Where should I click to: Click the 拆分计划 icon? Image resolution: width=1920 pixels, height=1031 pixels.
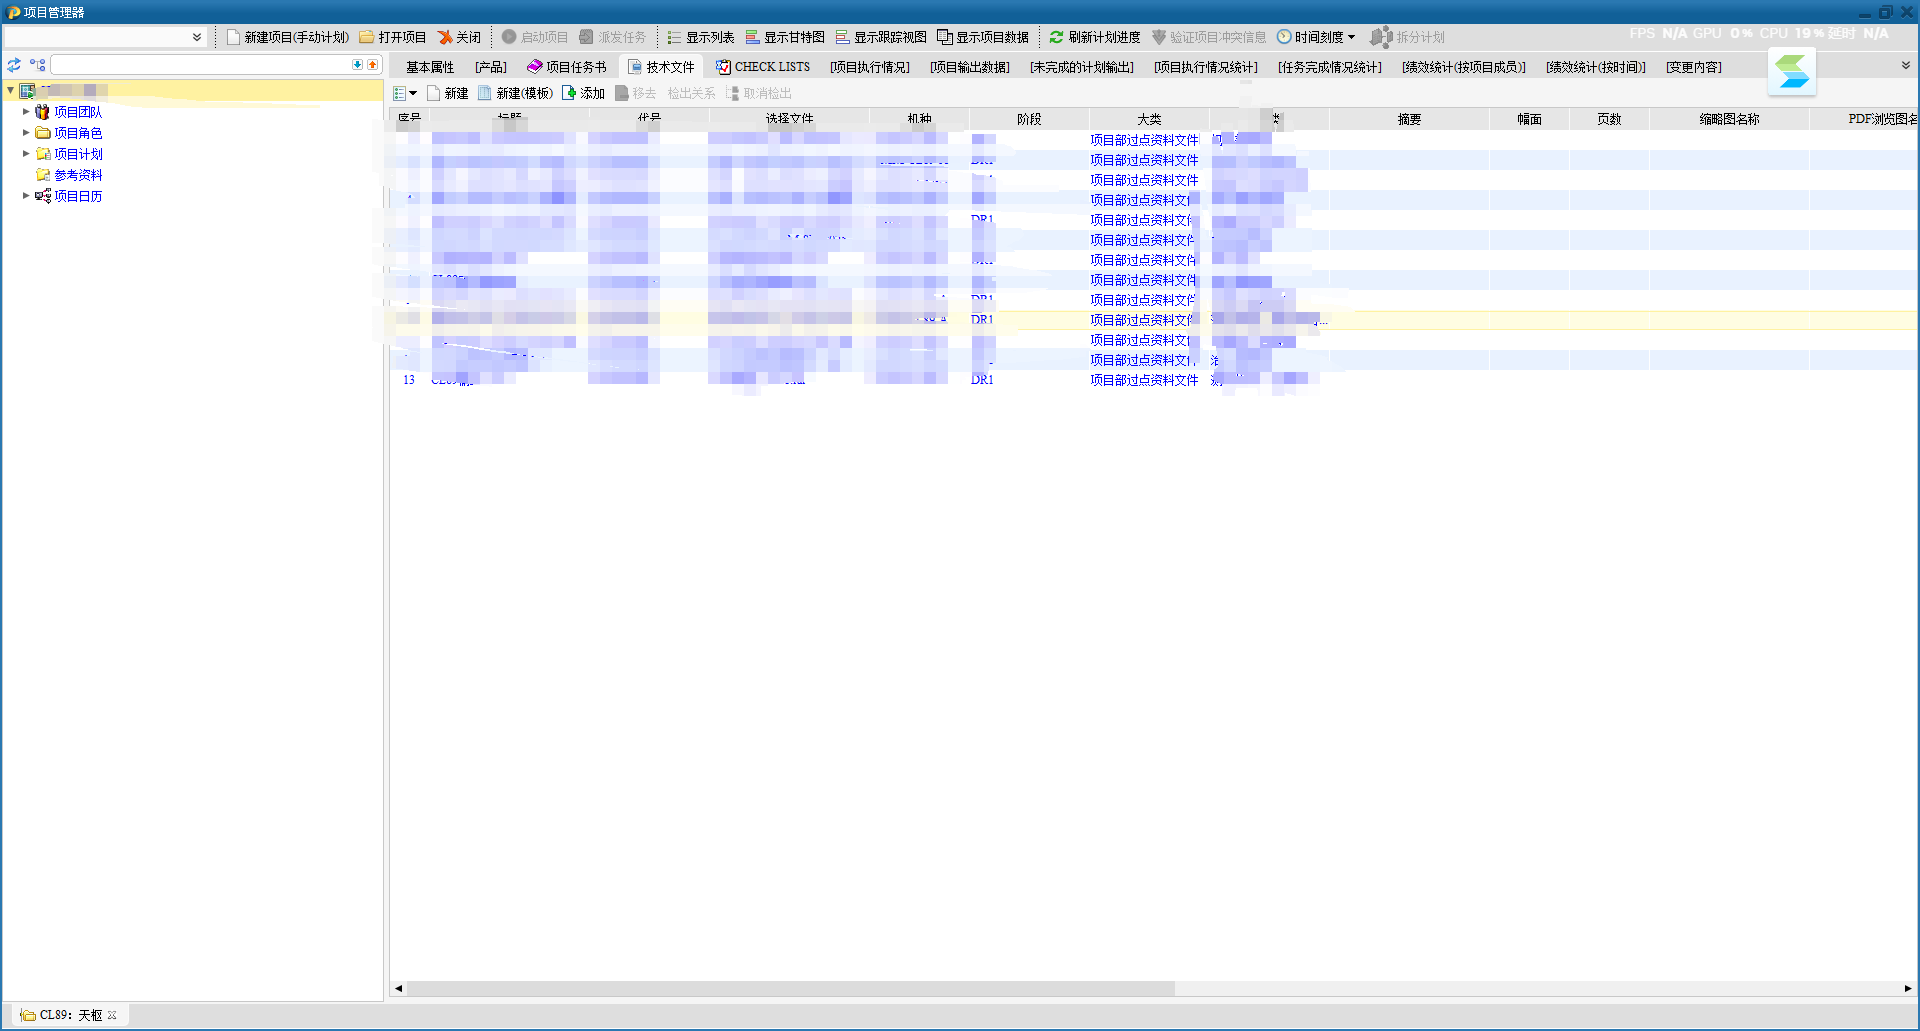(x=1381, y=37)
